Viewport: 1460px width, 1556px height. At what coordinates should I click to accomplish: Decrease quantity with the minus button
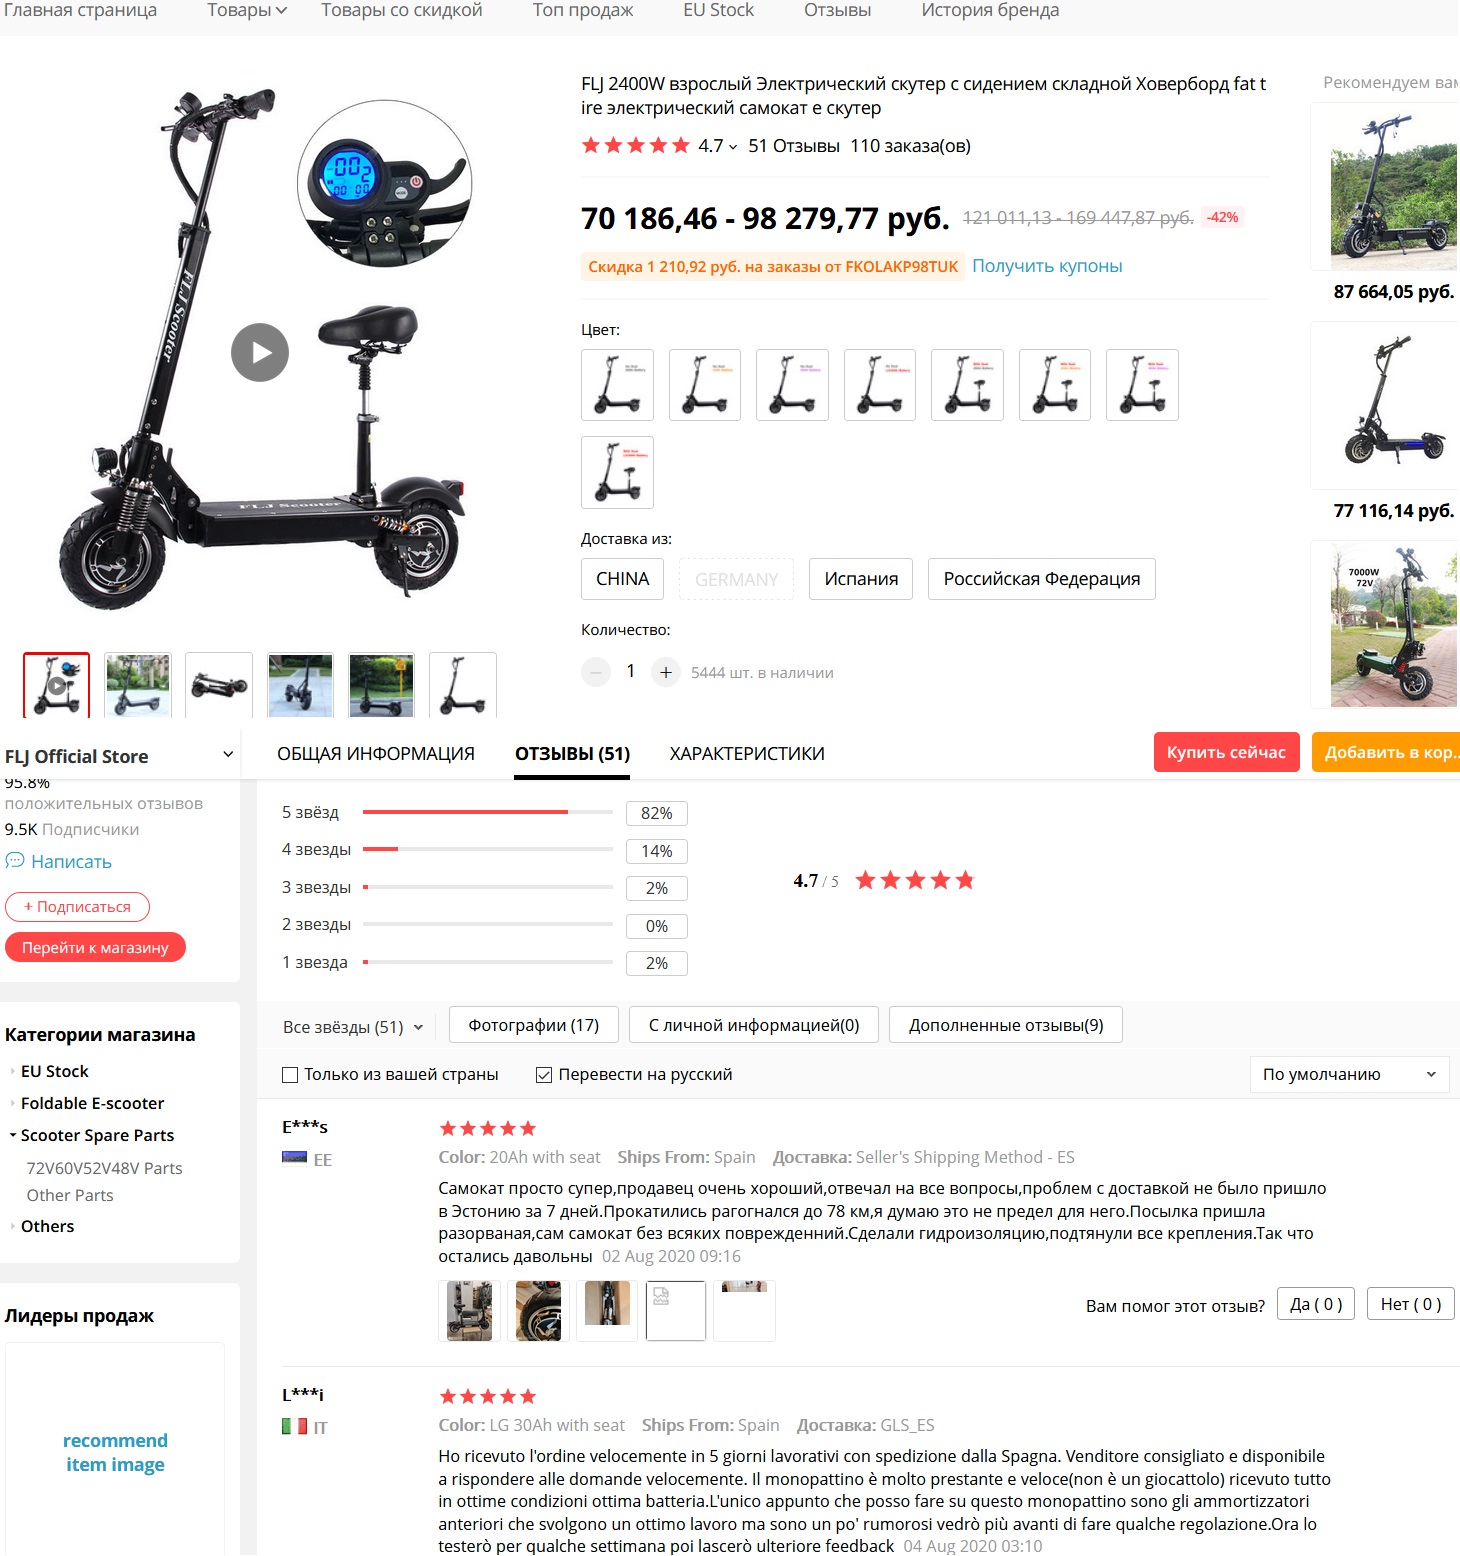pyautogui.click(x=596, y=672)
